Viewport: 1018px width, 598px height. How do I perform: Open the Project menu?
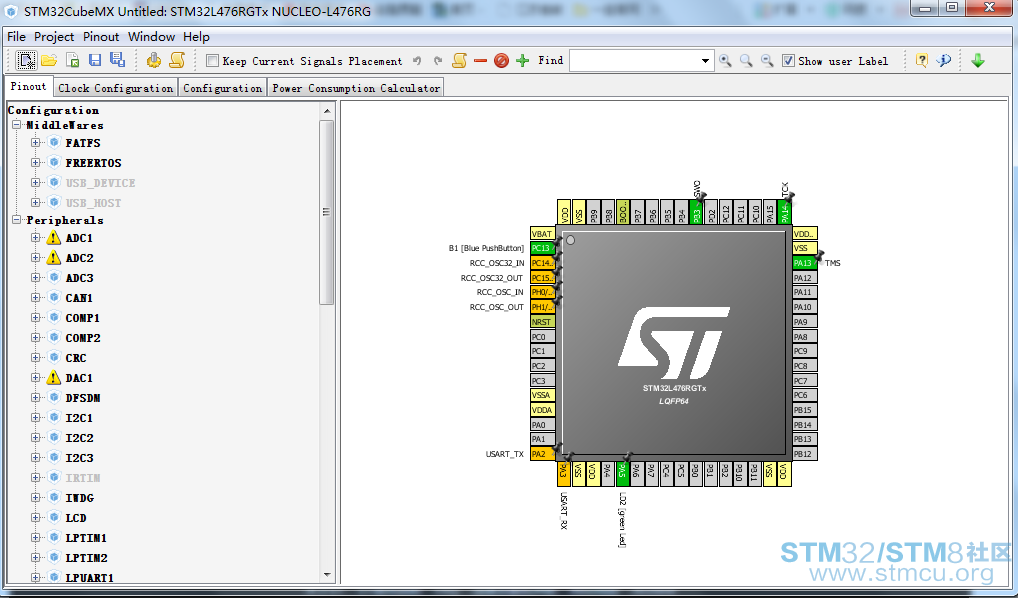(54, 37)
